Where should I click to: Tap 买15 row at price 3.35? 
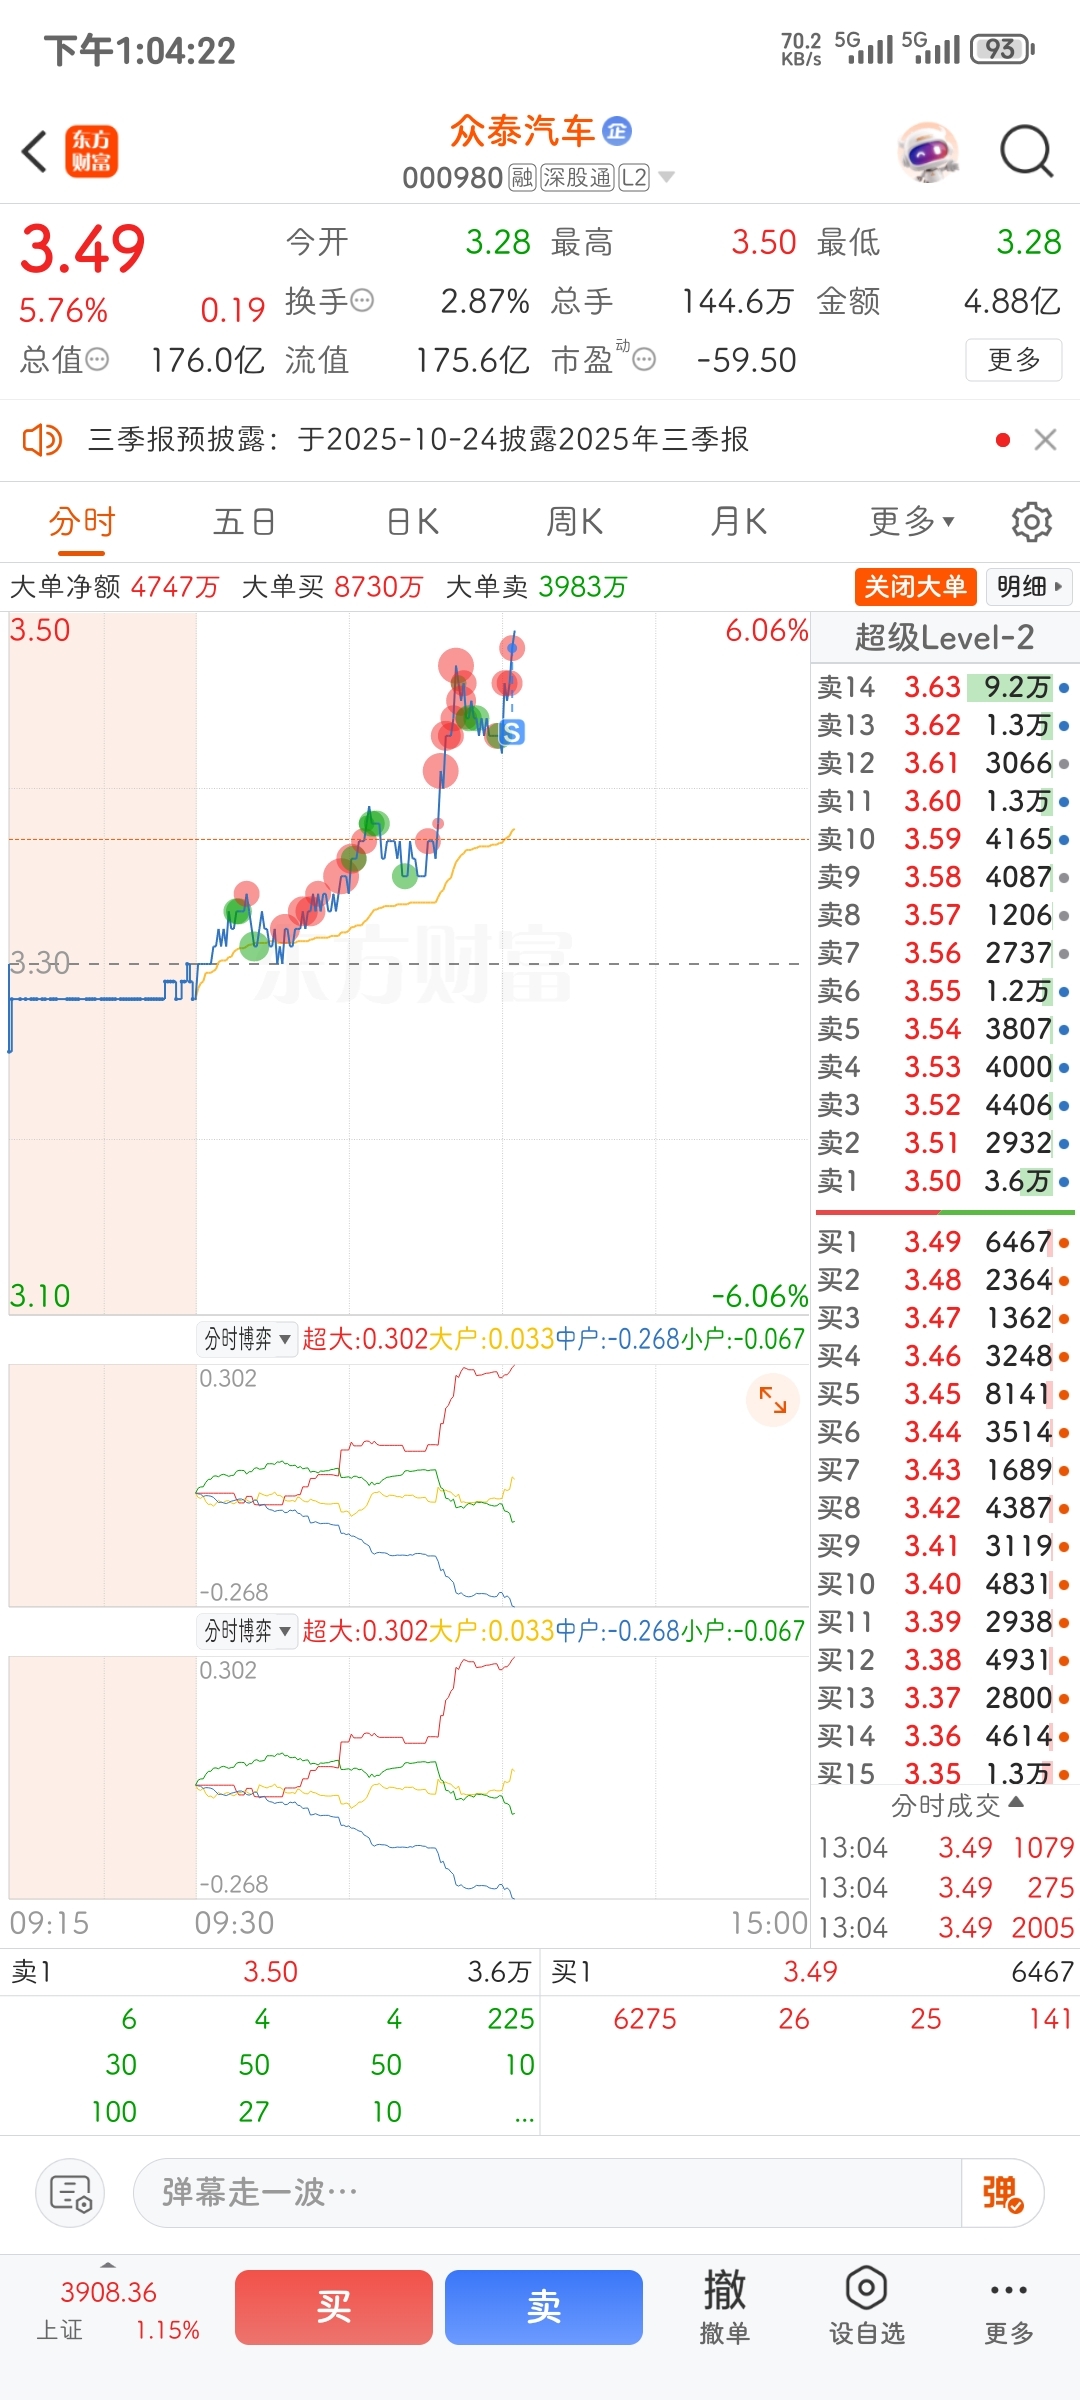(x=944, y=1772)
